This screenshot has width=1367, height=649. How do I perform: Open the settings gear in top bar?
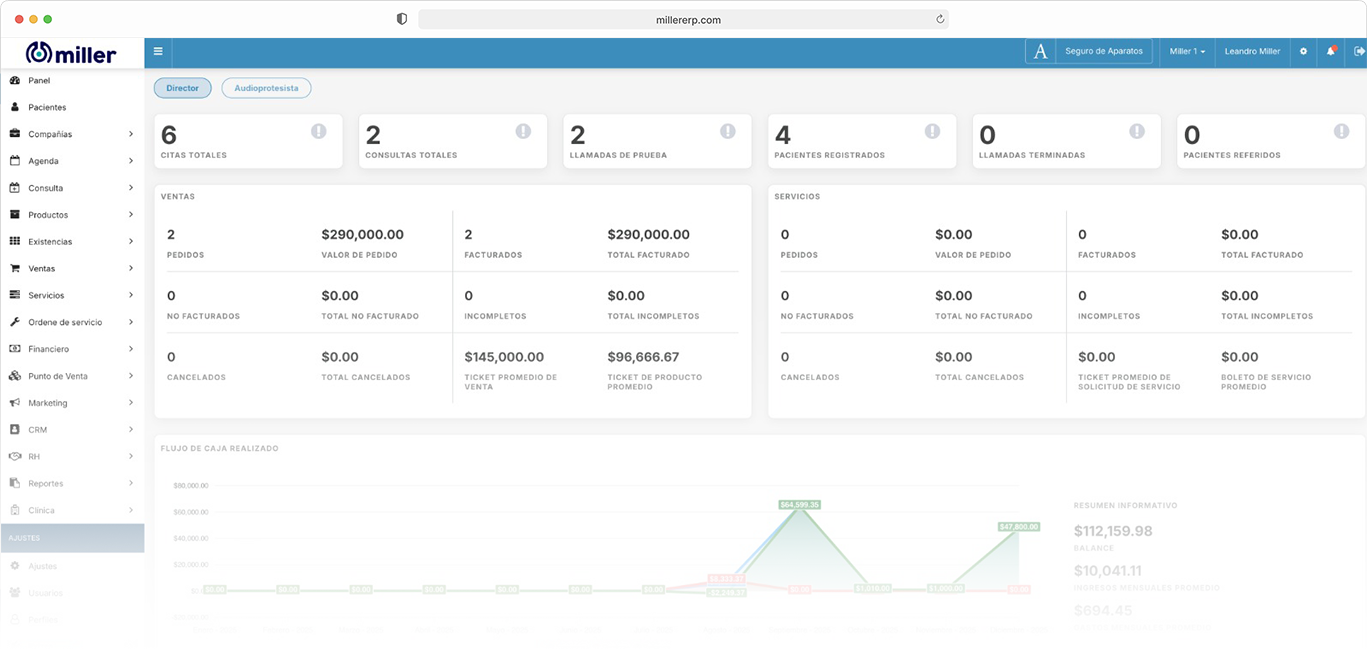click(x=1303, y=51)
